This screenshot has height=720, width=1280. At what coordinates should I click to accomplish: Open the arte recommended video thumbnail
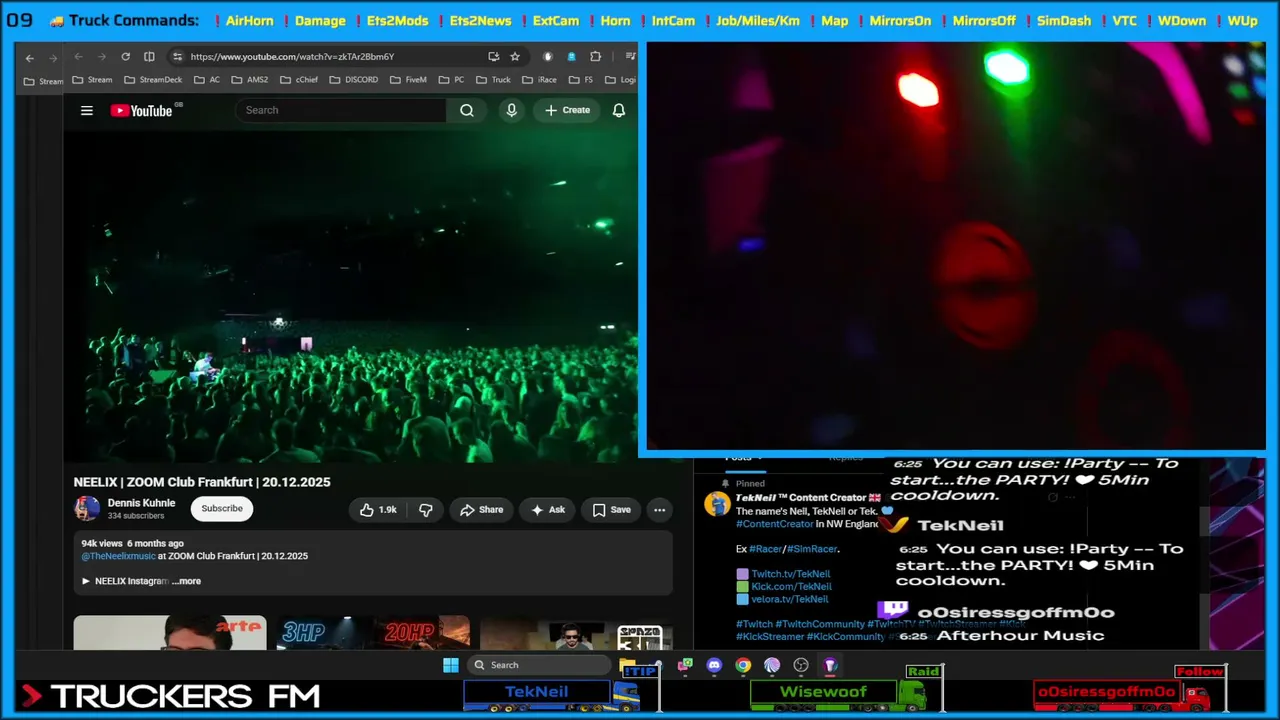(x=170, y=633)
